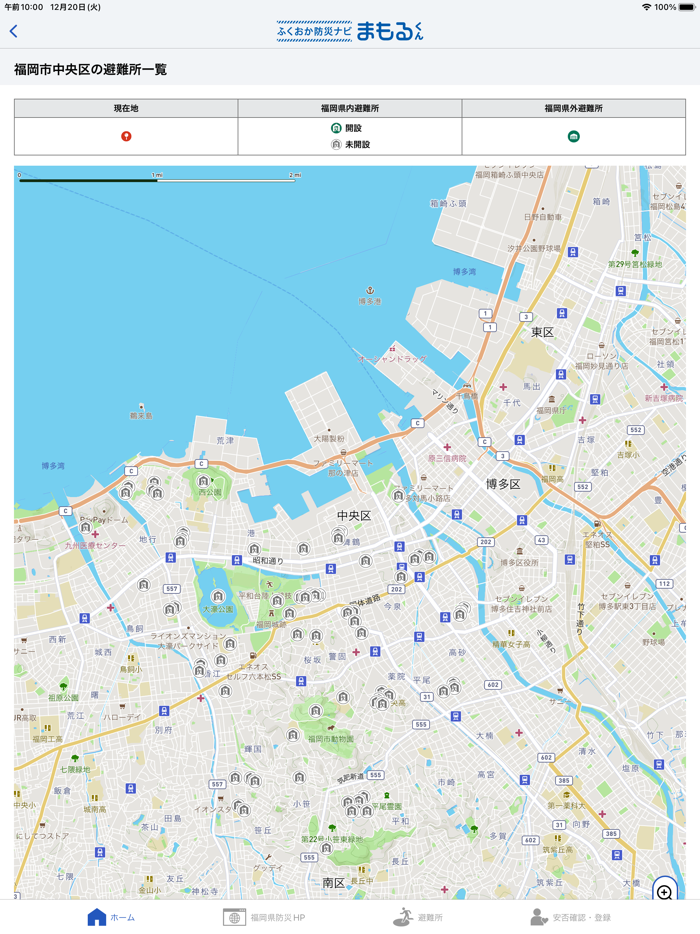The image size is (700, 934).
Task: Tap the shelter marker left of 福岡市動物園 label
Action: click(293, 735)
